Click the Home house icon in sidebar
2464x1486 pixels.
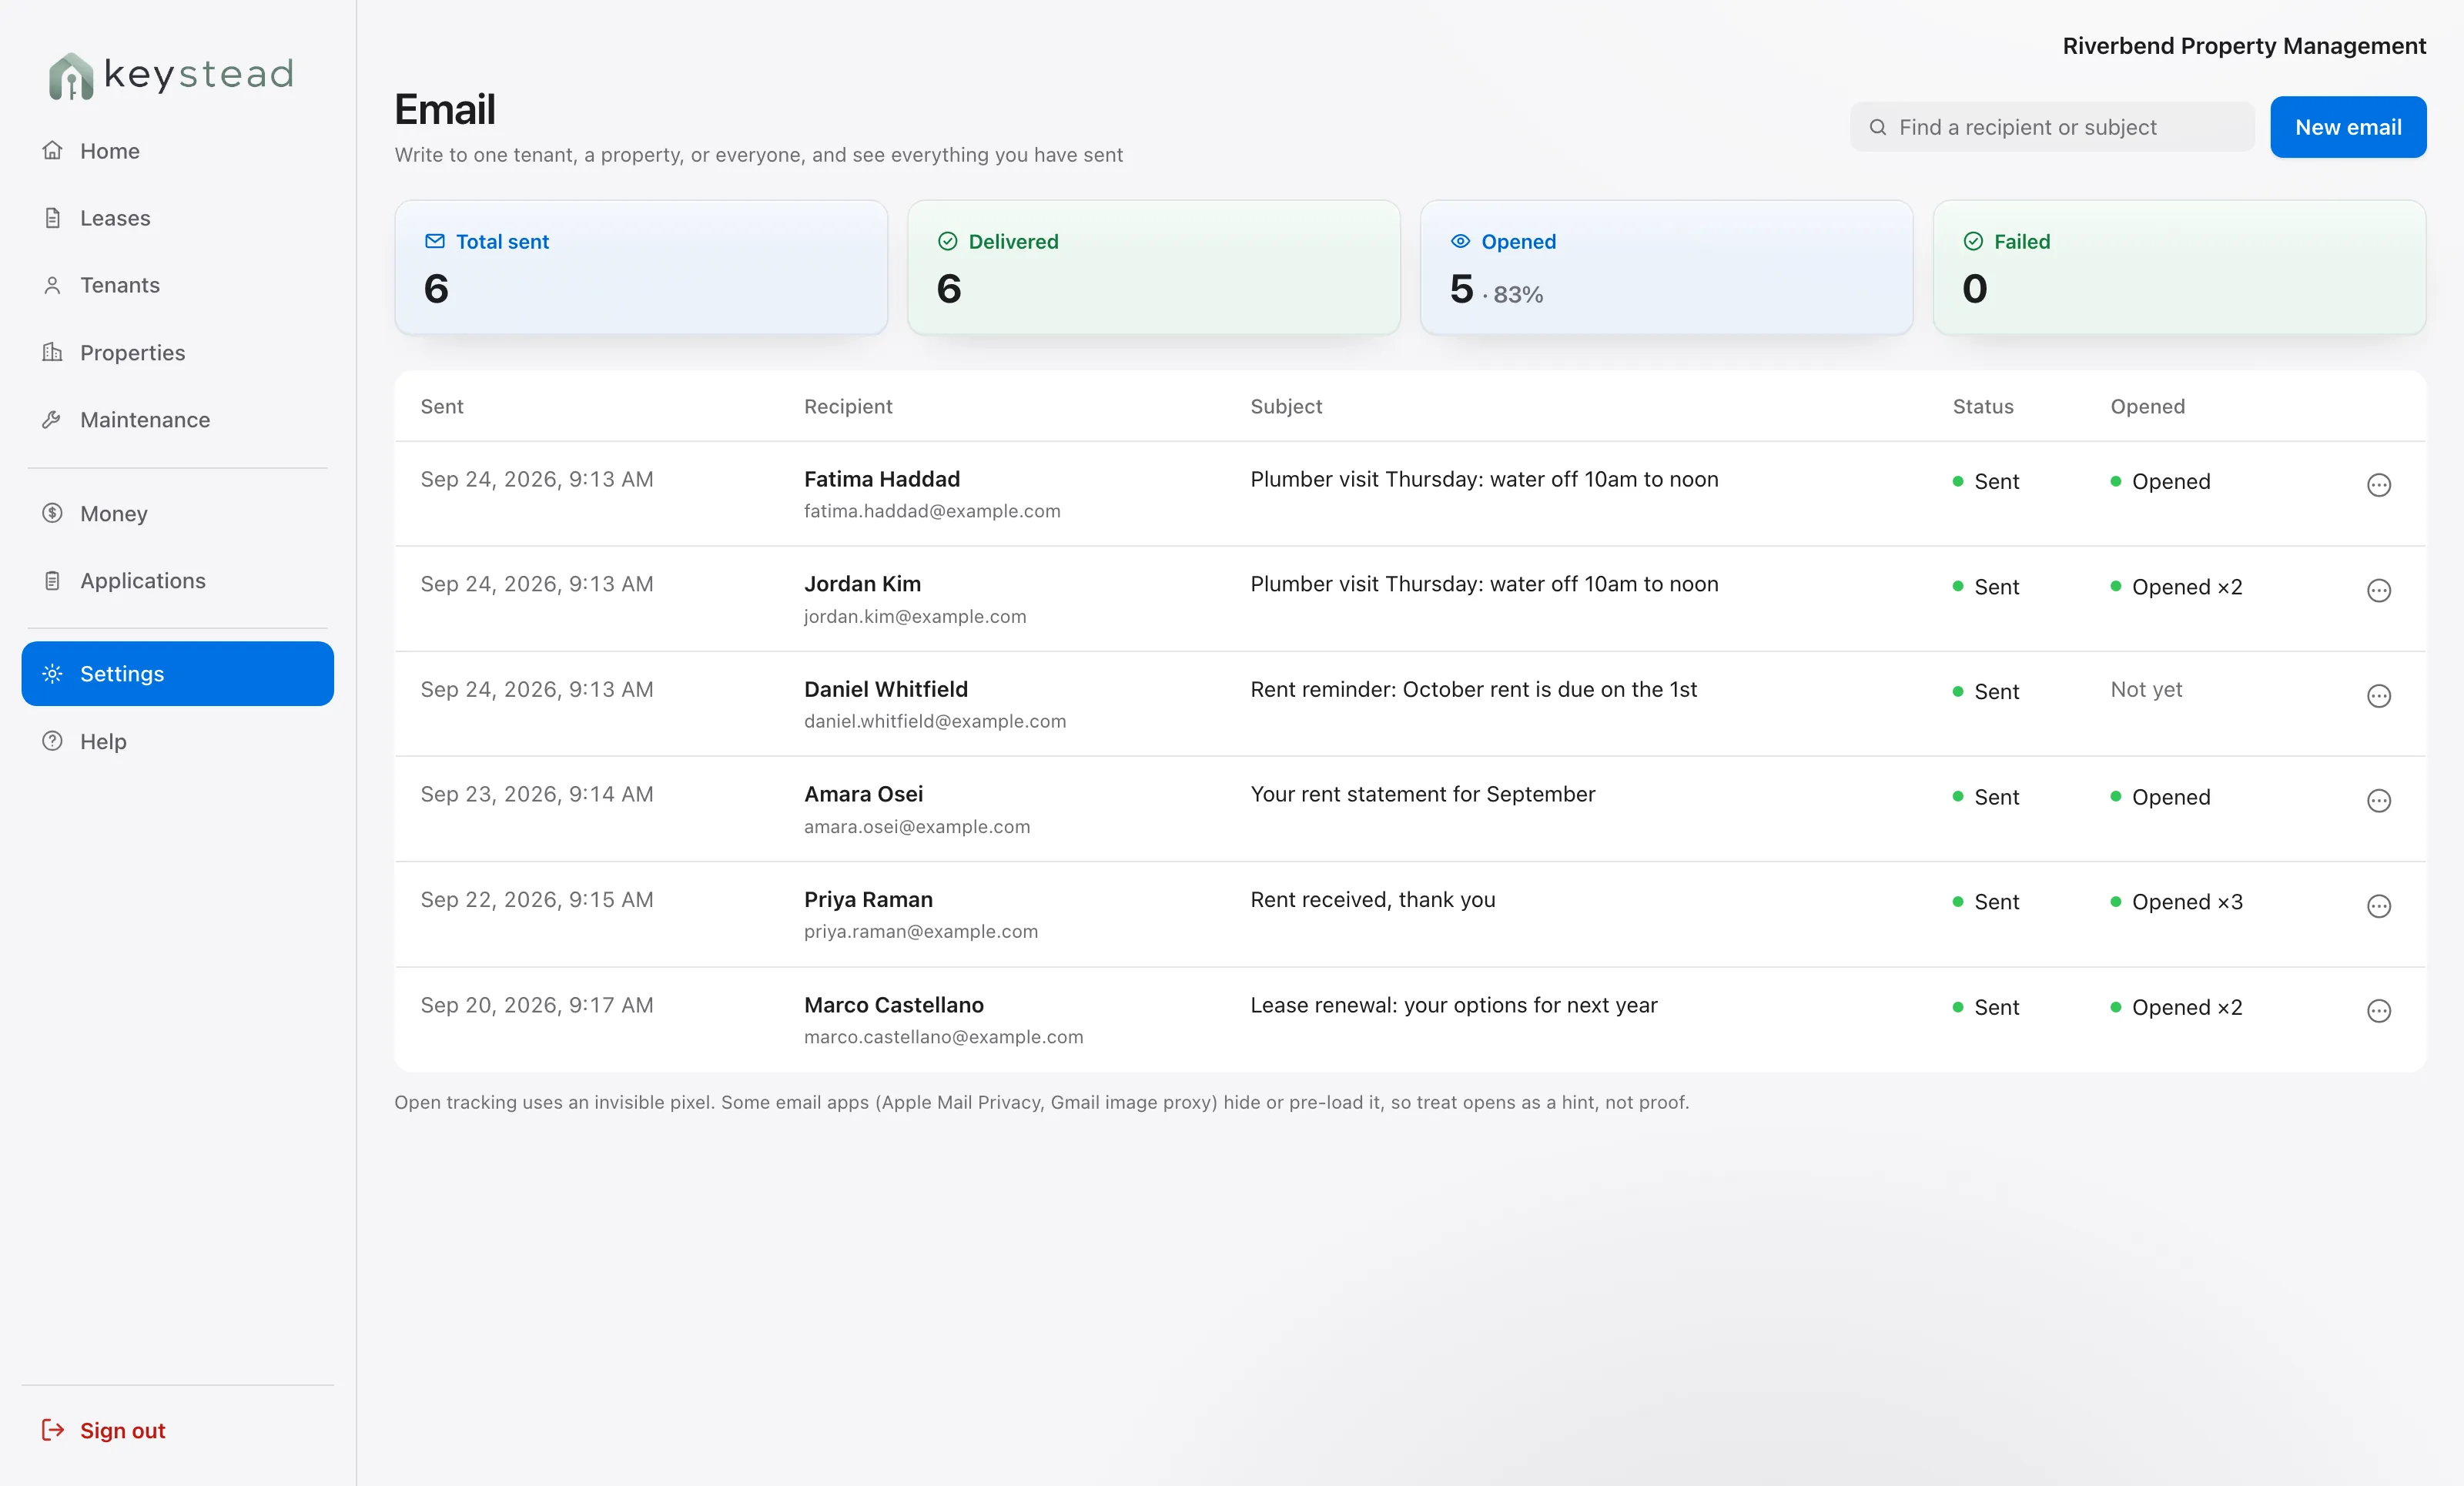pyautogui.click(x=53, y=151)
